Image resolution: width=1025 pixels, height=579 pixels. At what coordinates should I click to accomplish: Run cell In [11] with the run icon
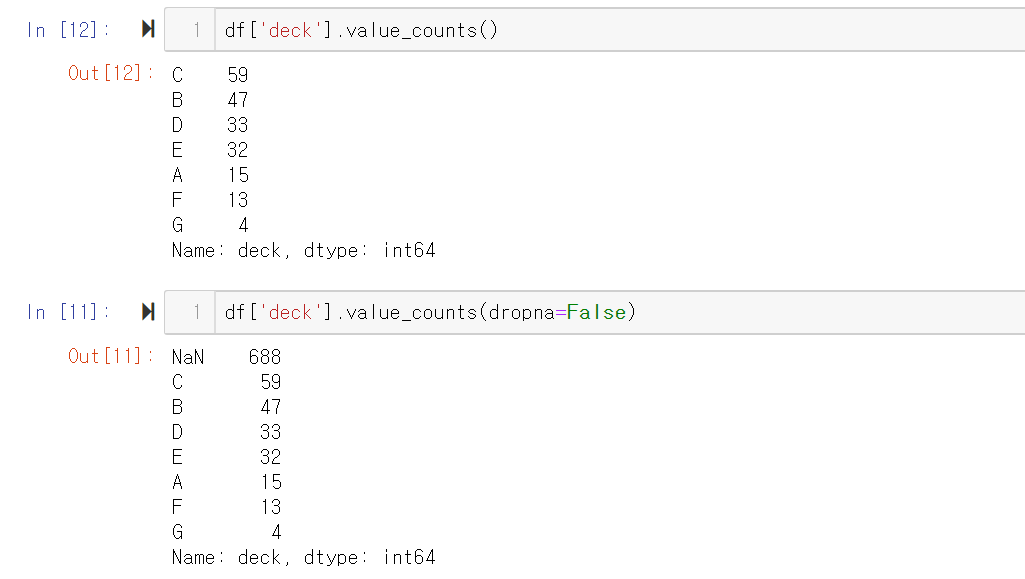148,312
